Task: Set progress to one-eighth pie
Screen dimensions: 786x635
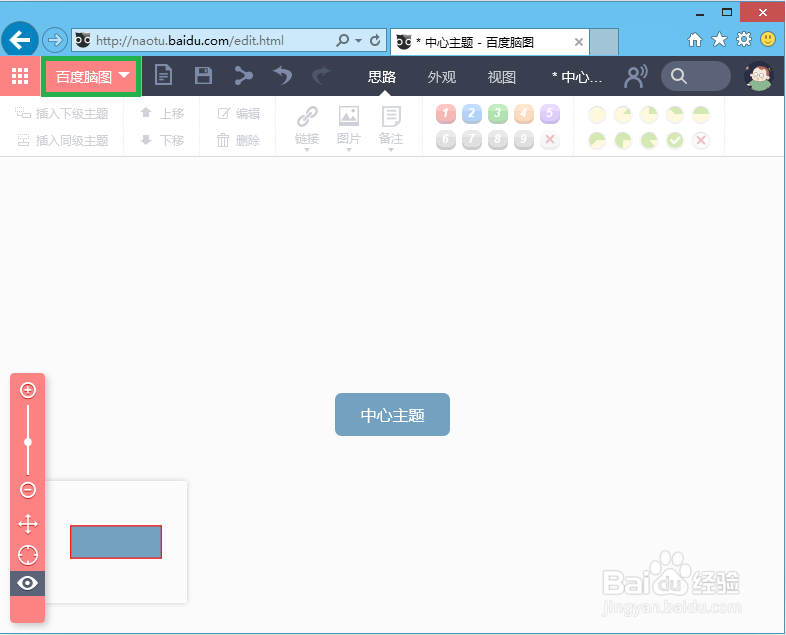Action: [x=623, y=115]
